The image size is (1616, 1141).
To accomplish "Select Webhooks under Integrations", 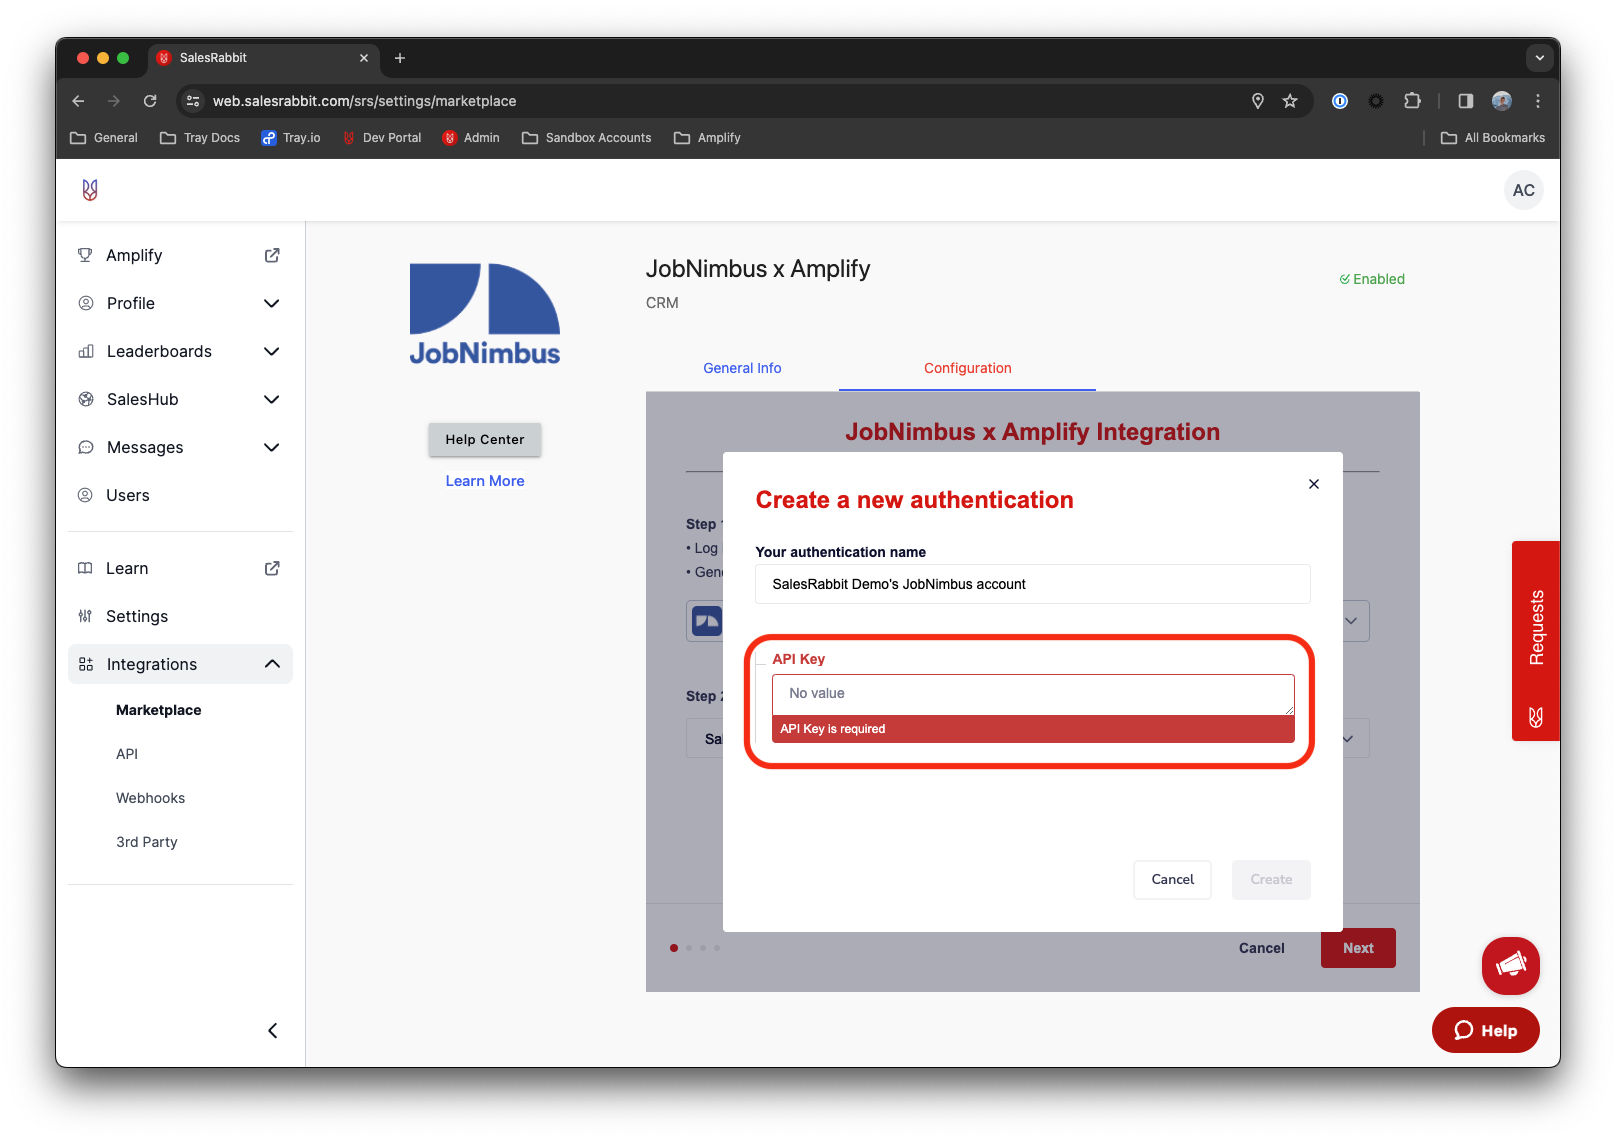I will 150,798.
